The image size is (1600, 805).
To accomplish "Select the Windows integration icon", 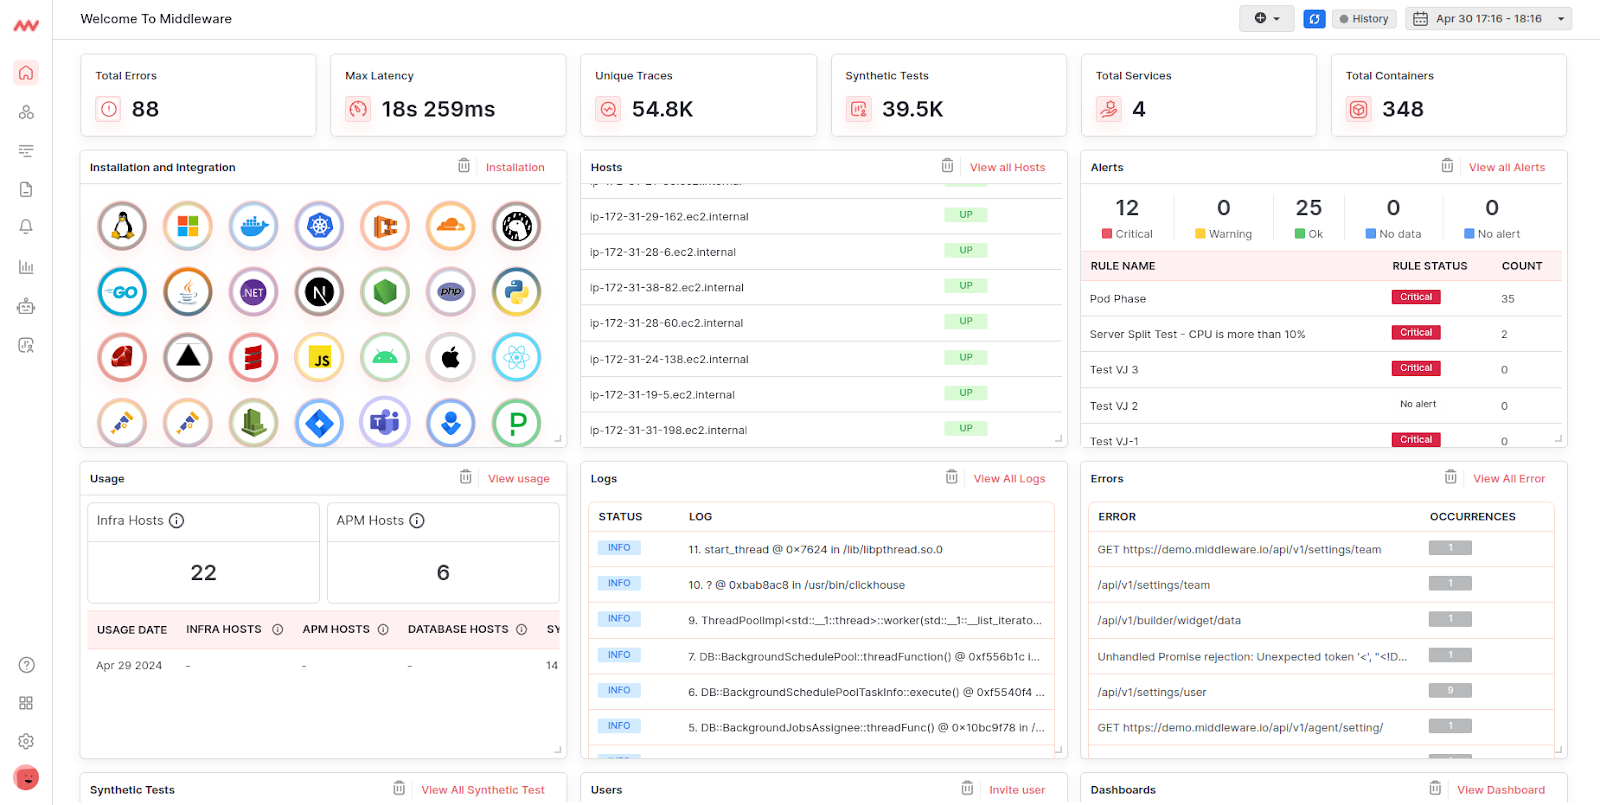I will [188, 226].
